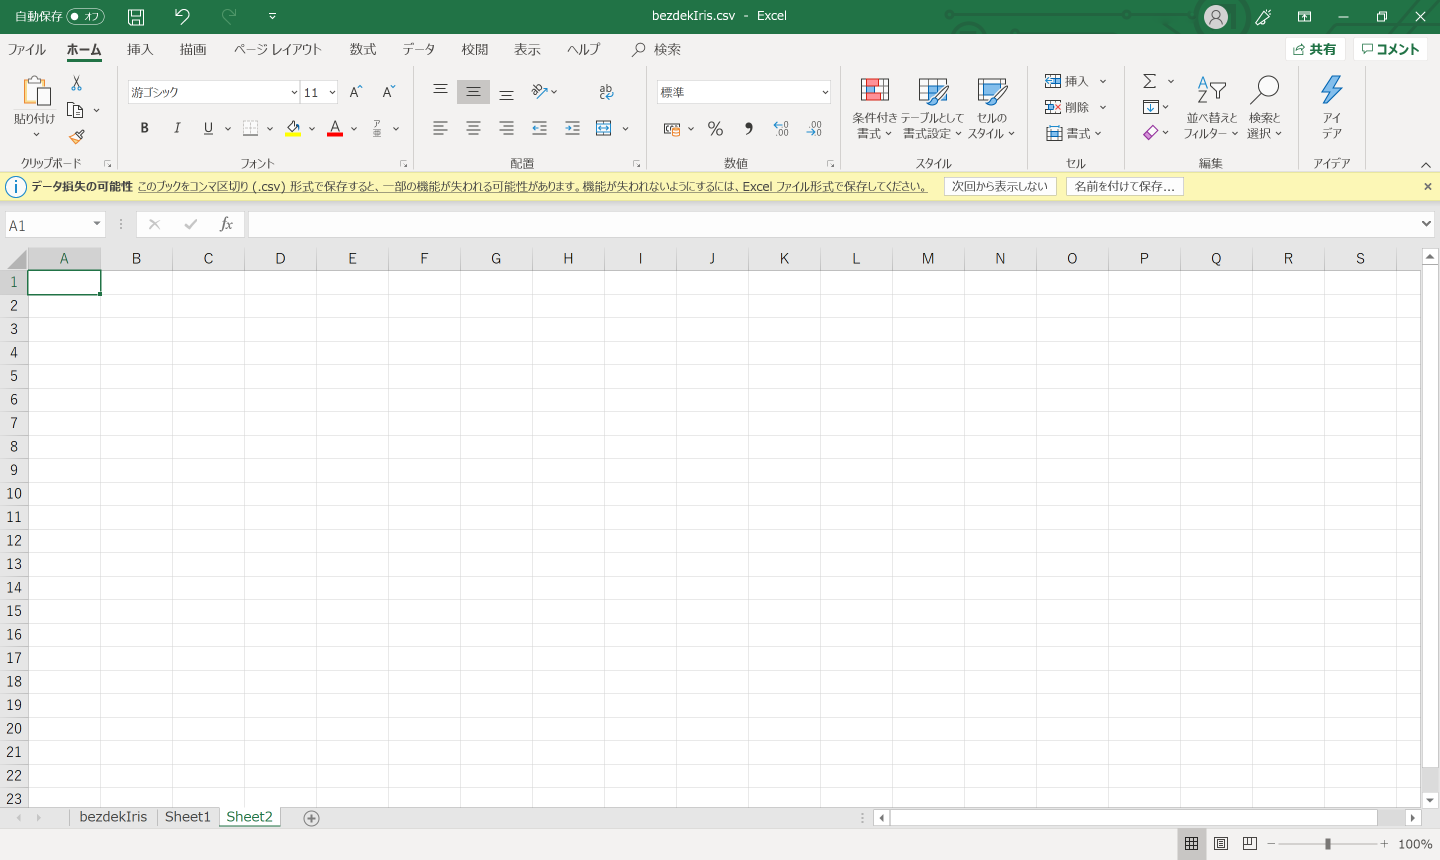Collapse the ribbon
1440x860 pixels.
point(1426,165)
